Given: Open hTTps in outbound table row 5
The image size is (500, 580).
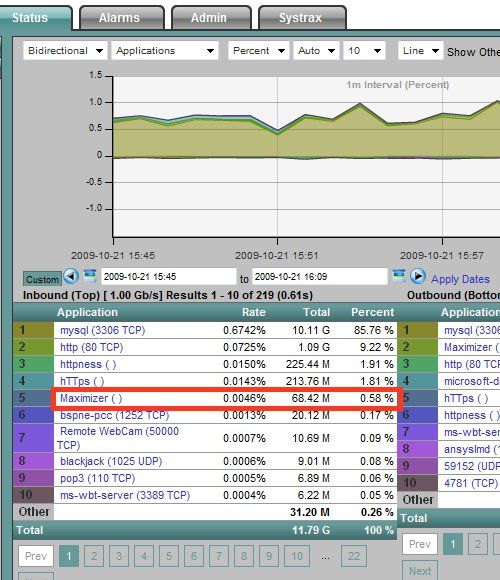Looking at the screenshot, I should (x=466, y=398).
